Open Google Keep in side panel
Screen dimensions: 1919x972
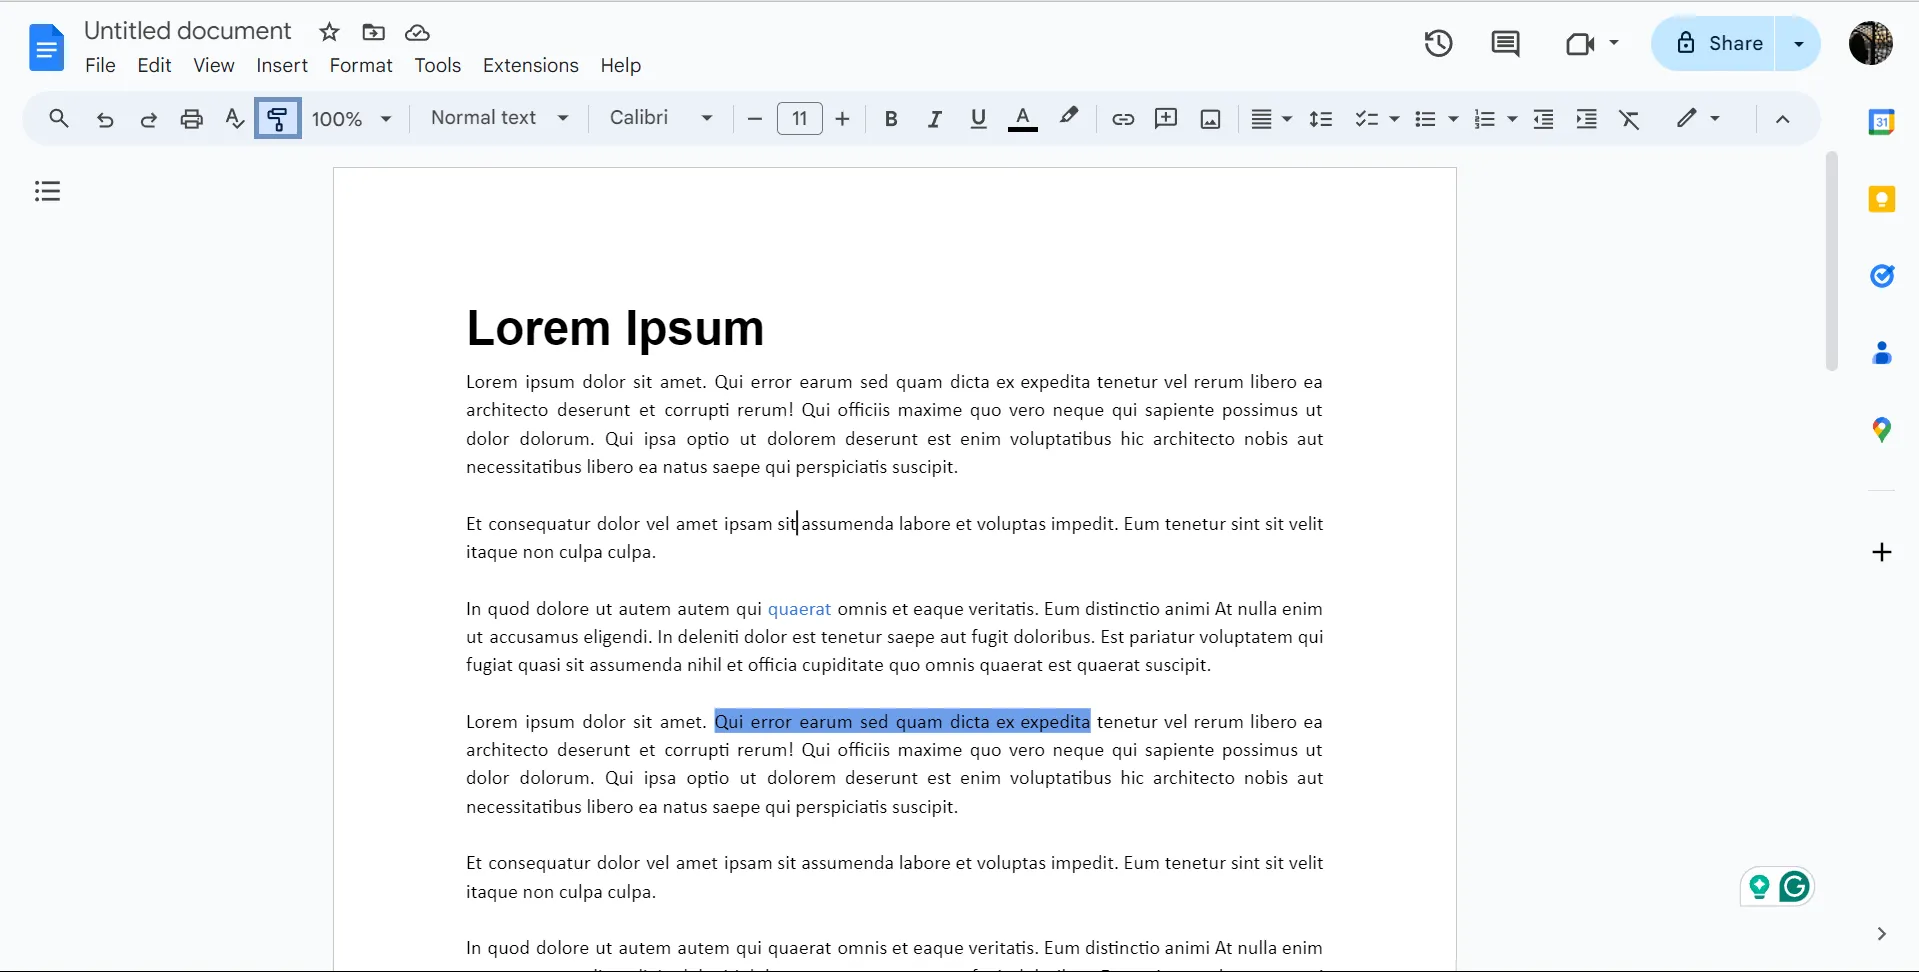click(x=1882, y=199)
